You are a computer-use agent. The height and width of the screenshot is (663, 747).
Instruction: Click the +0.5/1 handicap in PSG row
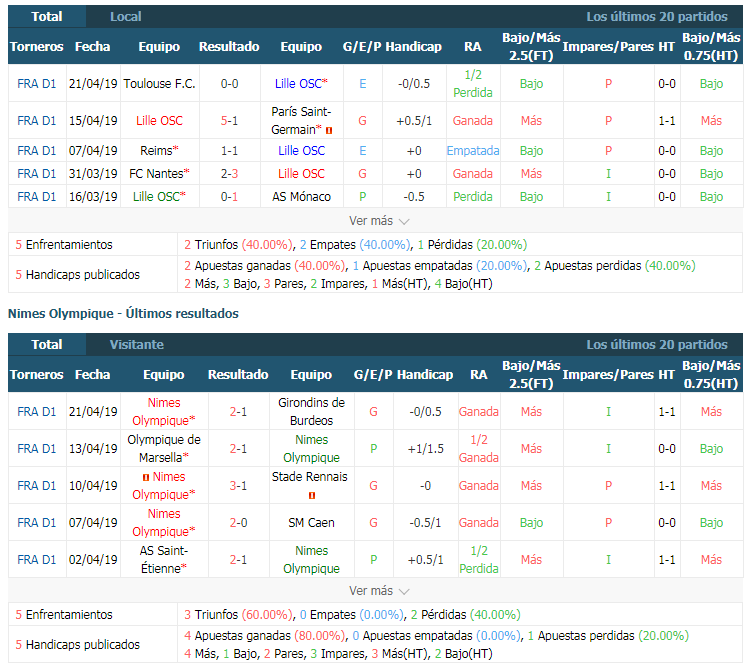coord(414,121)
